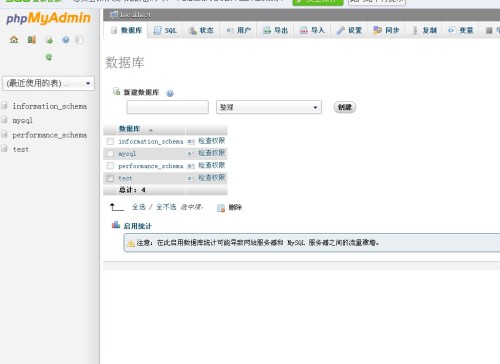Click privileges icon in information_schema row
Screen dimensions: 500x364
(191, 141)
